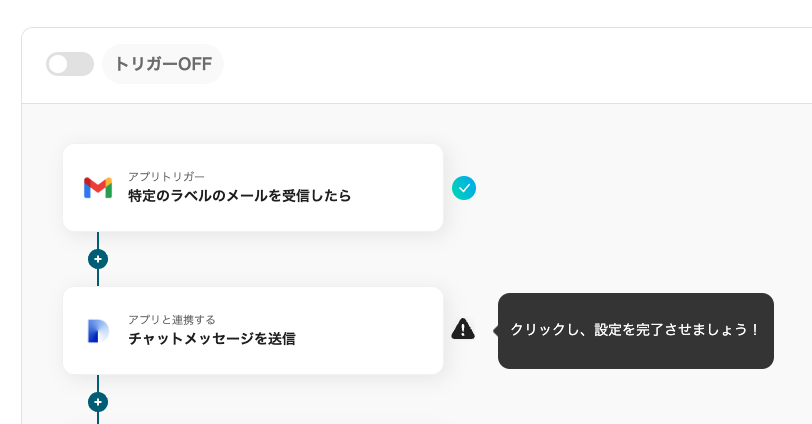Open the チャットメッセージを送信 step title
The height and width of the screenshot is (424, 812).
click(211, 339)
